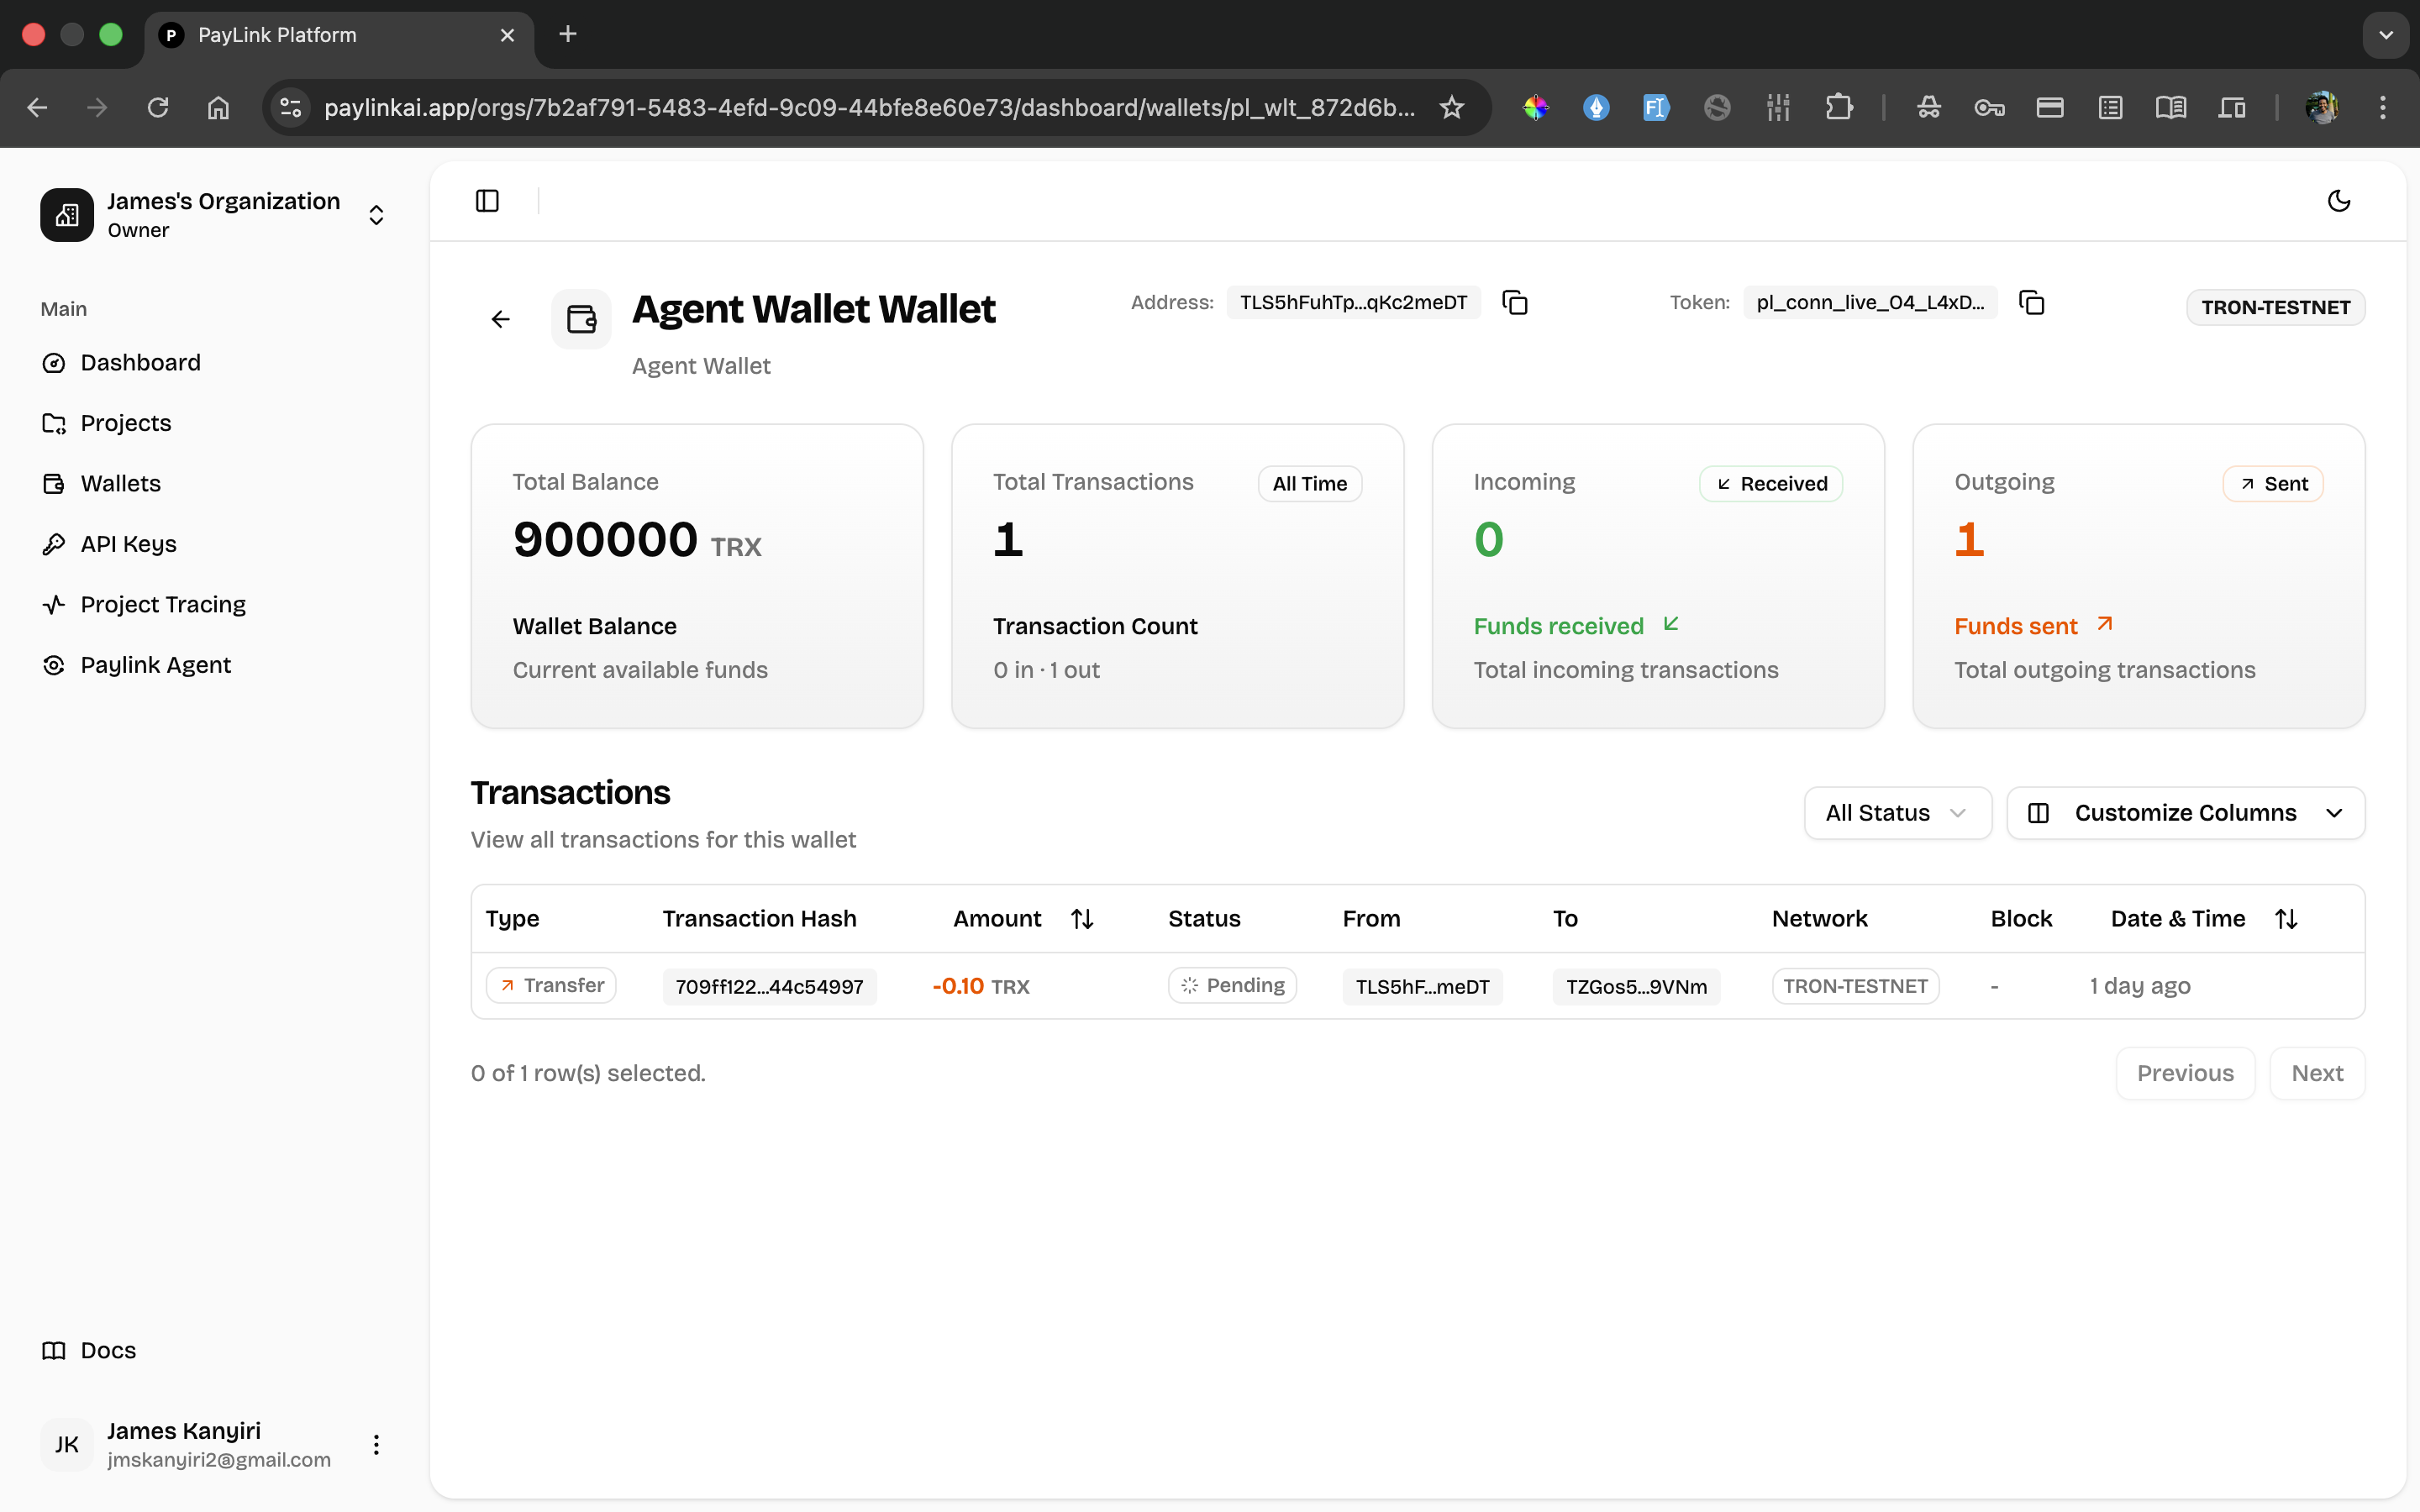
Task: Collapse the sidebar panel
Action: click(x=487, y=200)
